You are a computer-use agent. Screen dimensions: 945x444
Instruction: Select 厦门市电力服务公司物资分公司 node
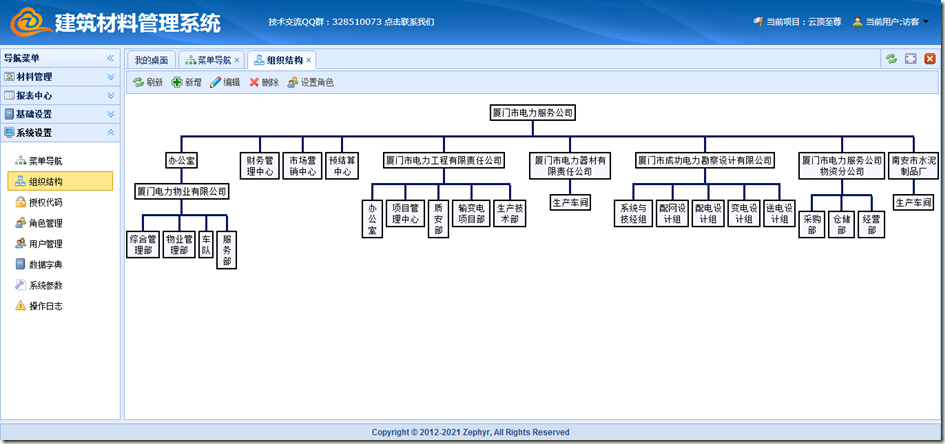coord(843,166)
